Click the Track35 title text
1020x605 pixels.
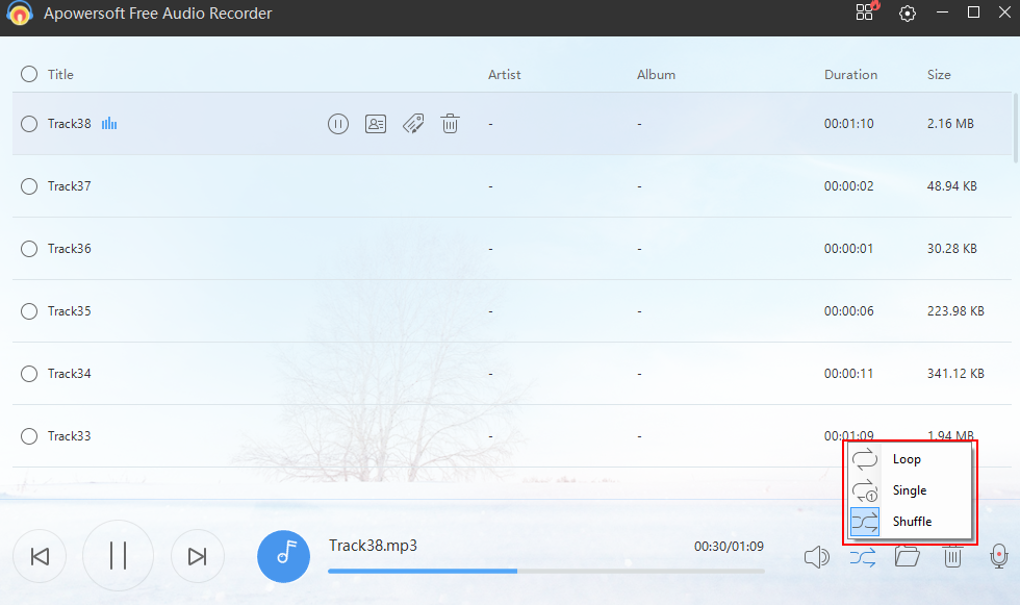69,311
